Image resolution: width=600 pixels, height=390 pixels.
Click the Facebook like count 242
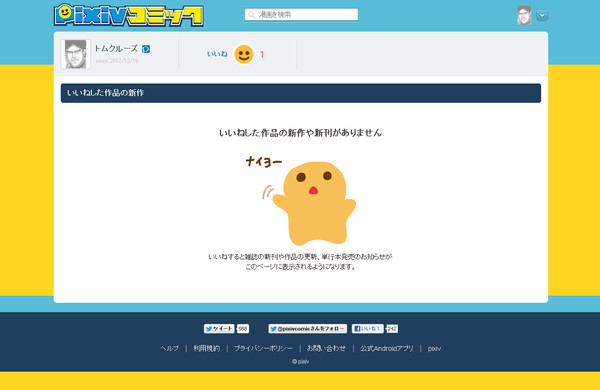pos(392,329)
